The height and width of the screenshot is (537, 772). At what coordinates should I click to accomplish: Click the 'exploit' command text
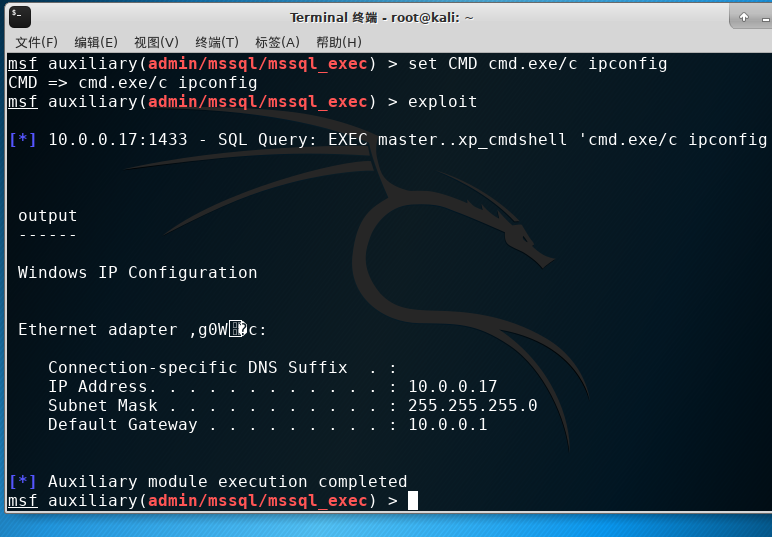[x=442, y=102]
